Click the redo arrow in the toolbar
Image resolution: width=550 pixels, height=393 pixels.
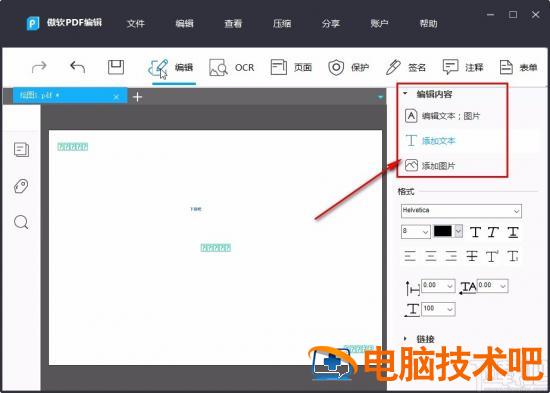click(x=39, y=67)
